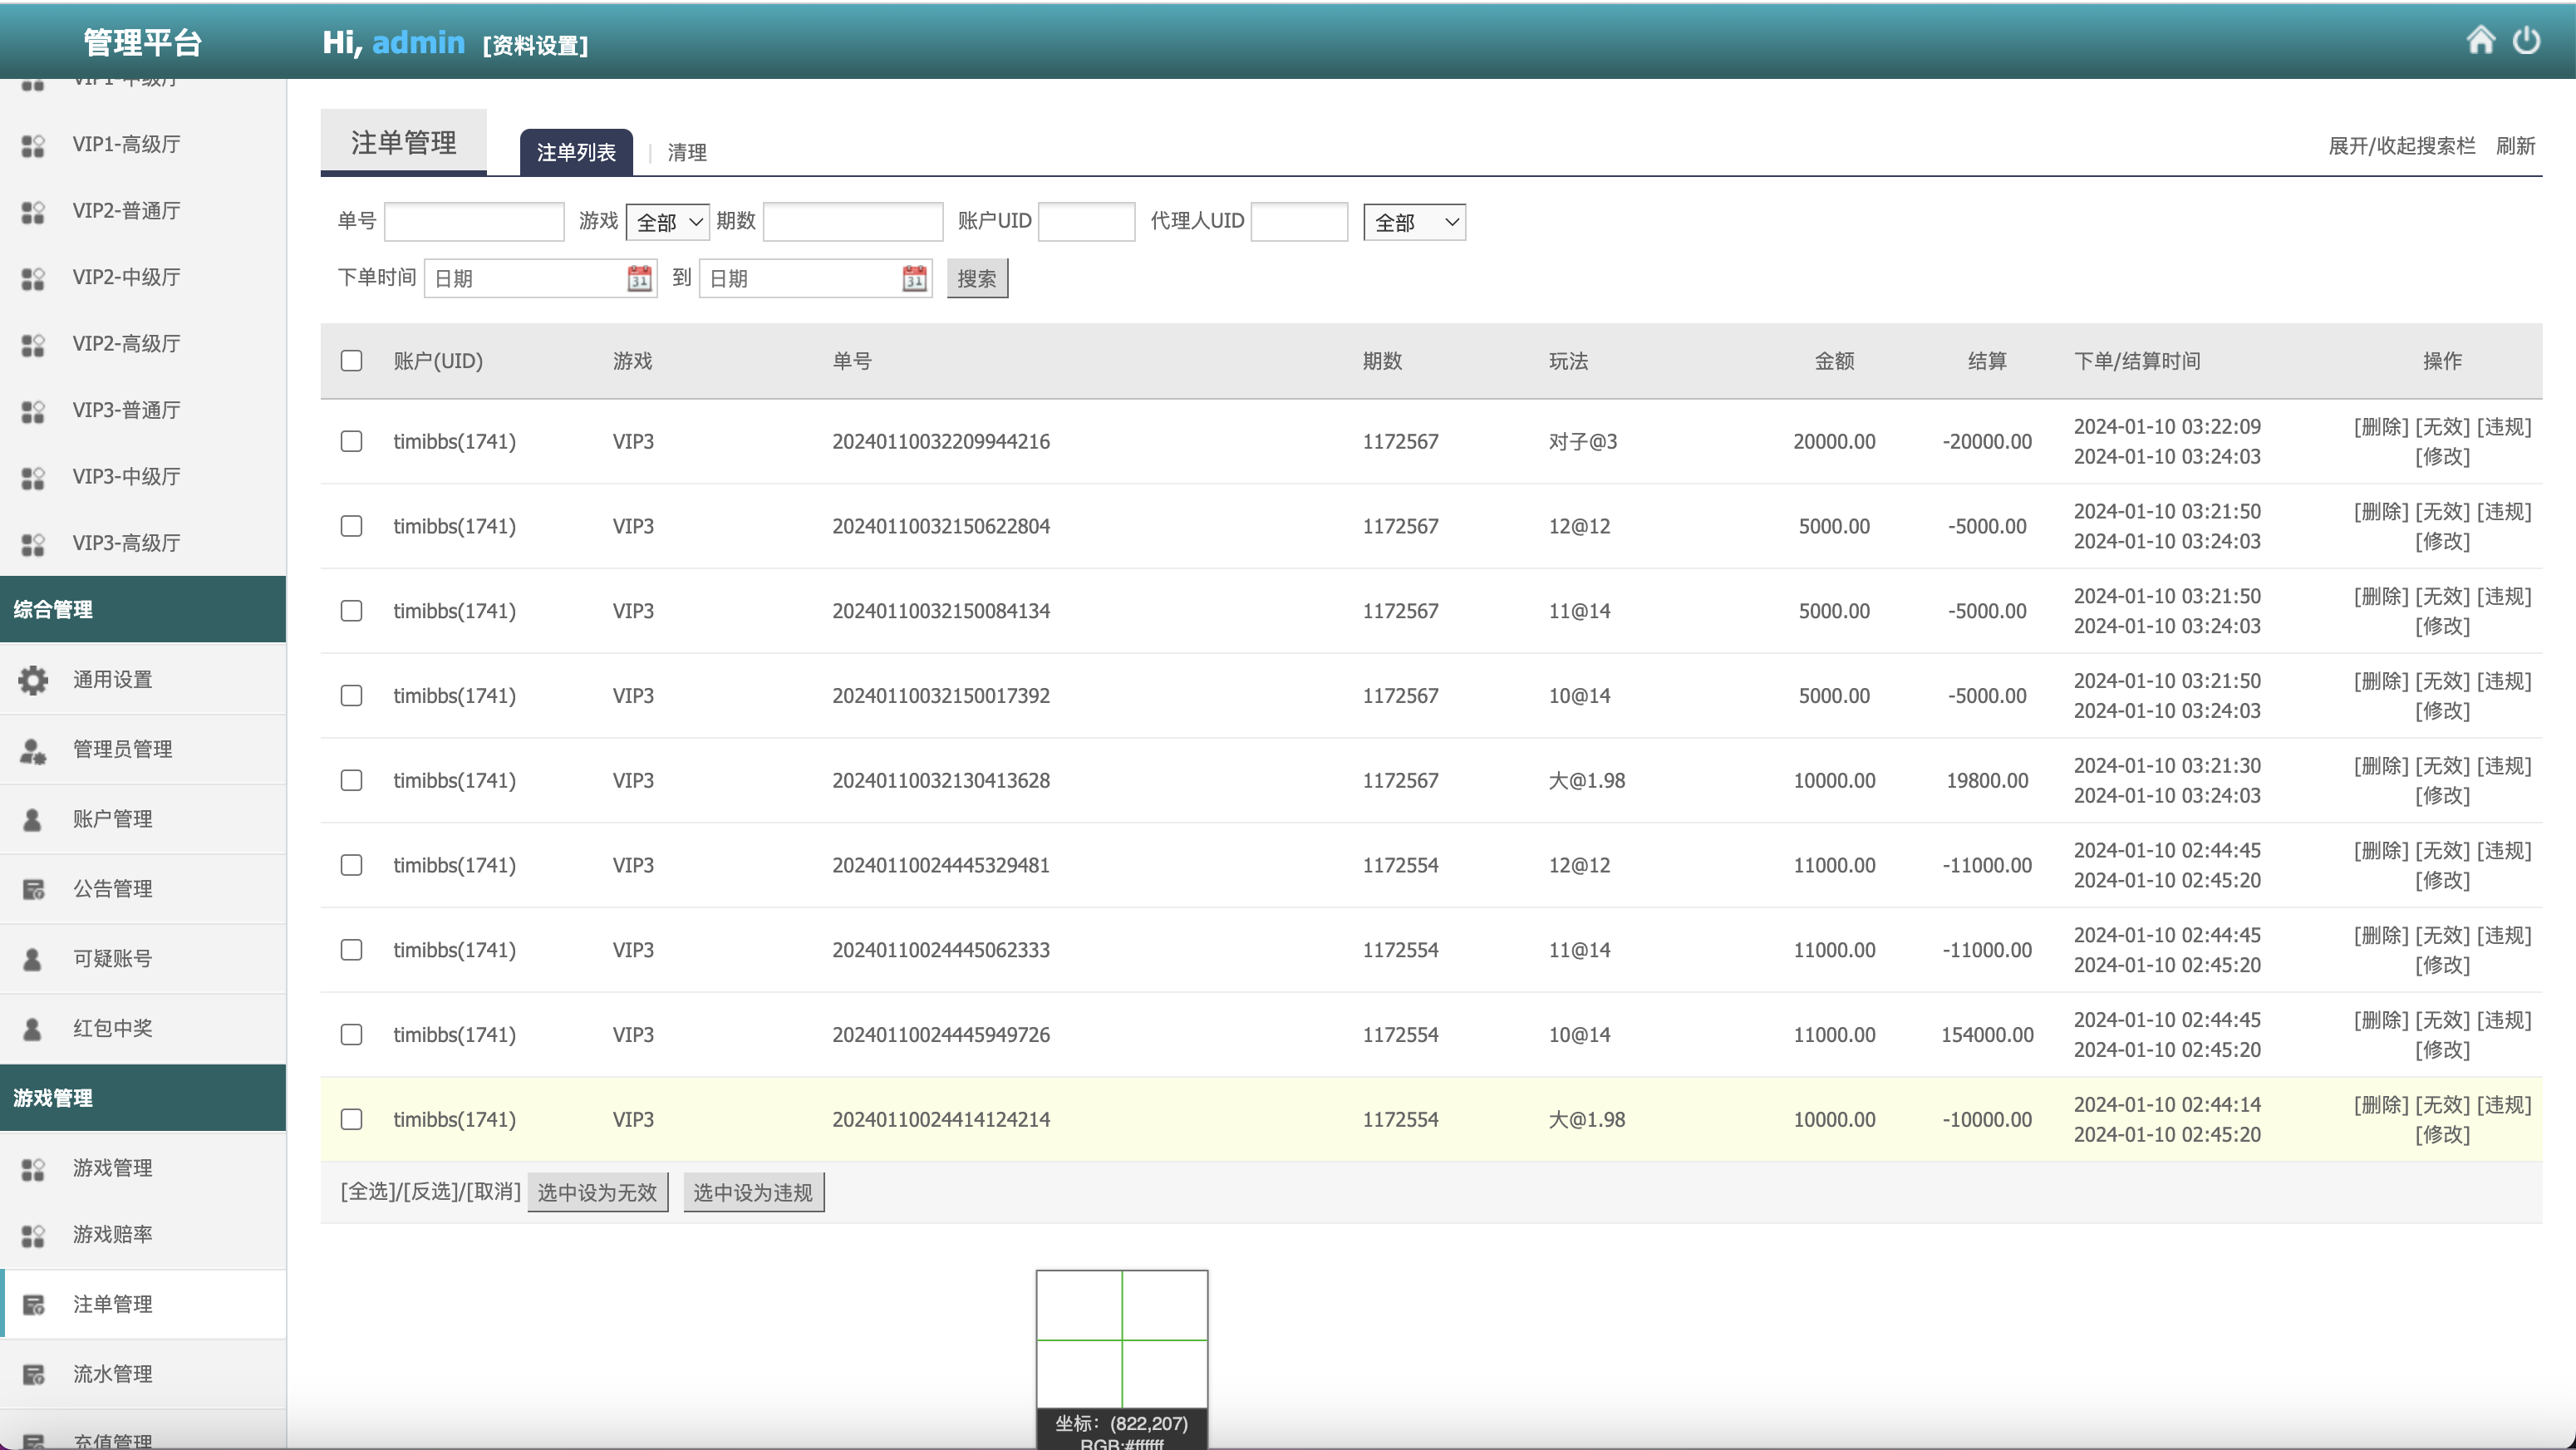The width and height of the screenshot is (2576, 1450).
Task: Click the 搜索 button
Action: [977, 278]
